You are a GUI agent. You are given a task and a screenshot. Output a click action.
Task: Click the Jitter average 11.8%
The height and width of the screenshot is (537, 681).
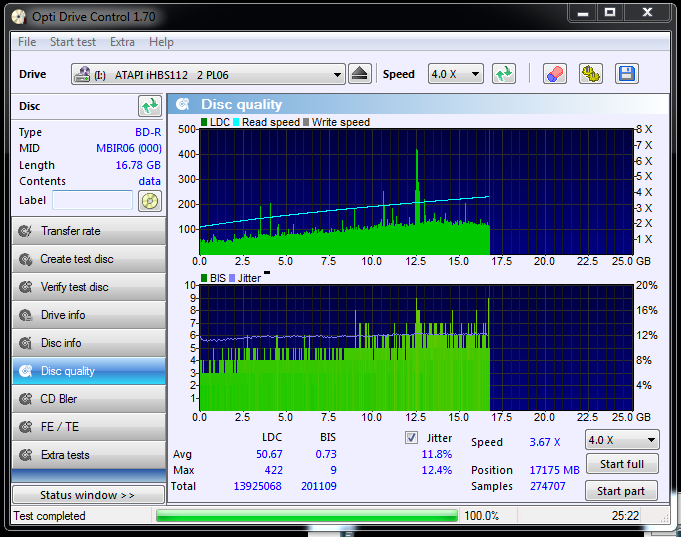[437, 454]
